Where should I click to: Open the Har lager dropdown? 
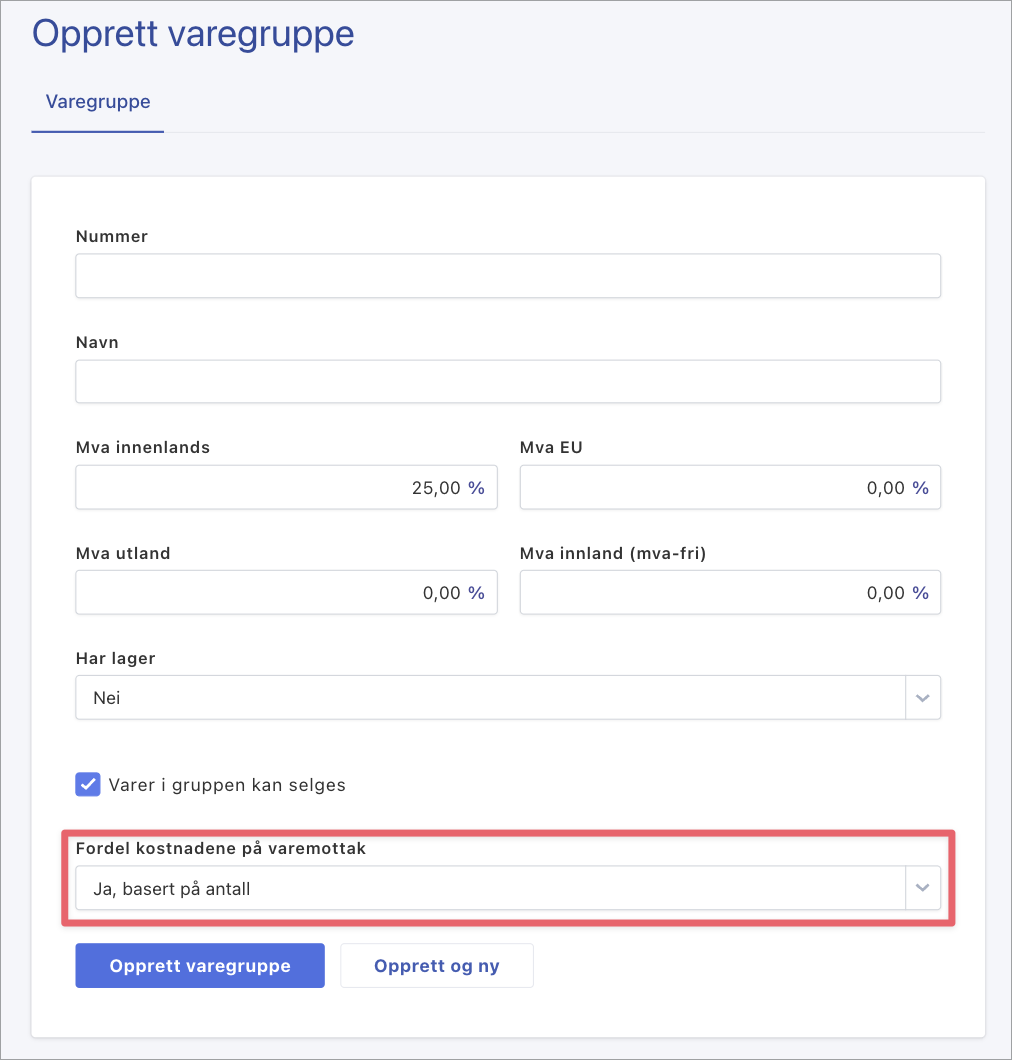click(508, 698)
